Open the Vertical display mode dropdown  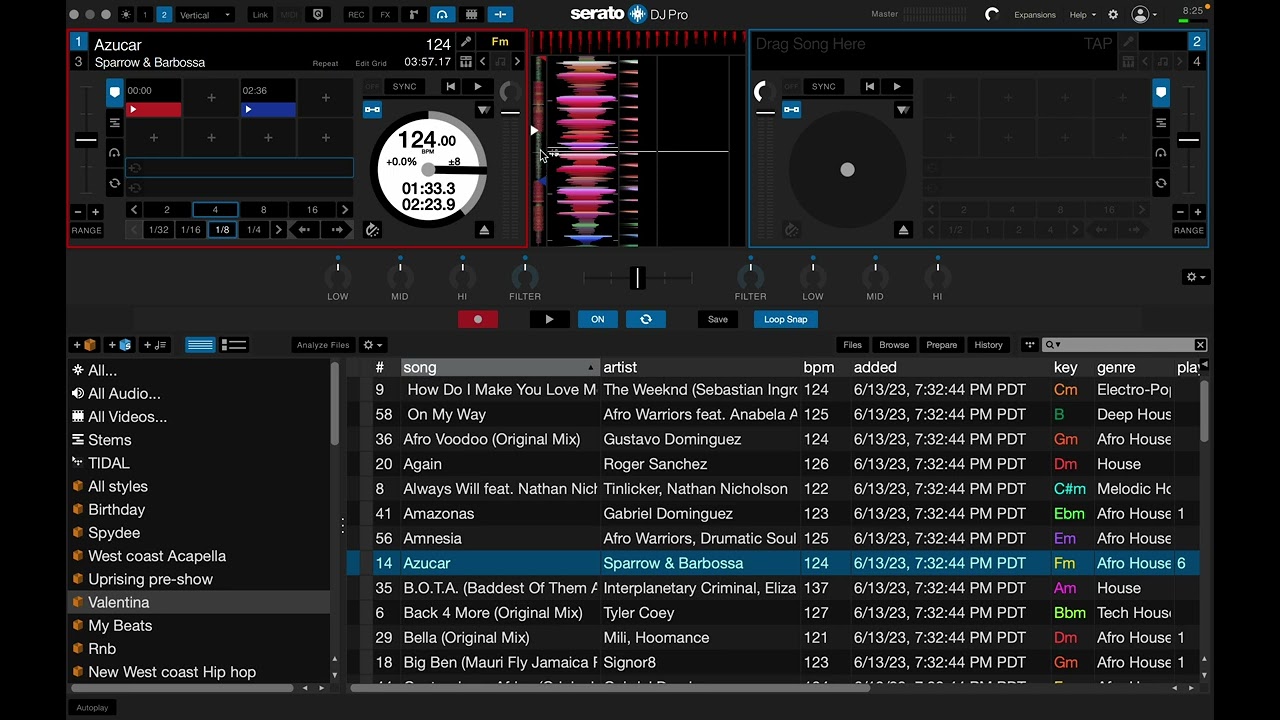pyautogui.click(x=205, y=15)
